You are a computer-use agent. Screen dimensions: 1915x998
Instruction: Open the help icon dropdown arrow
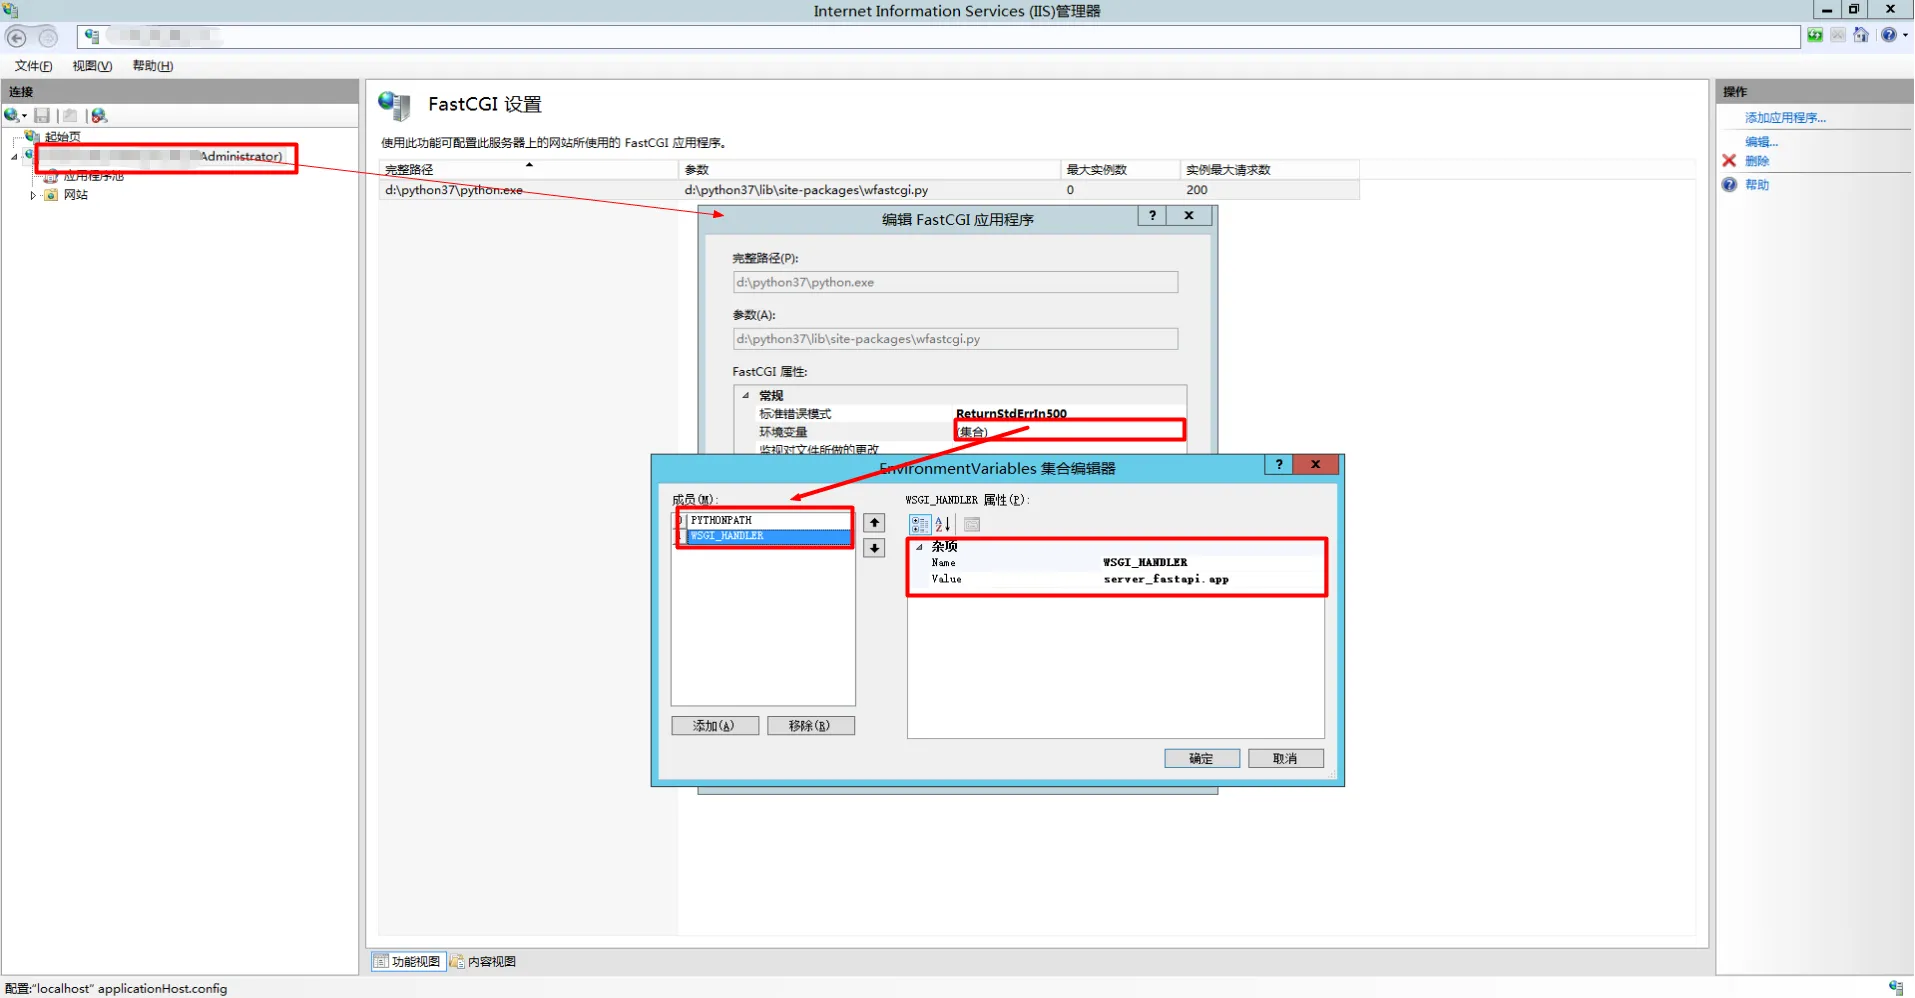[x=1905, y=36]
